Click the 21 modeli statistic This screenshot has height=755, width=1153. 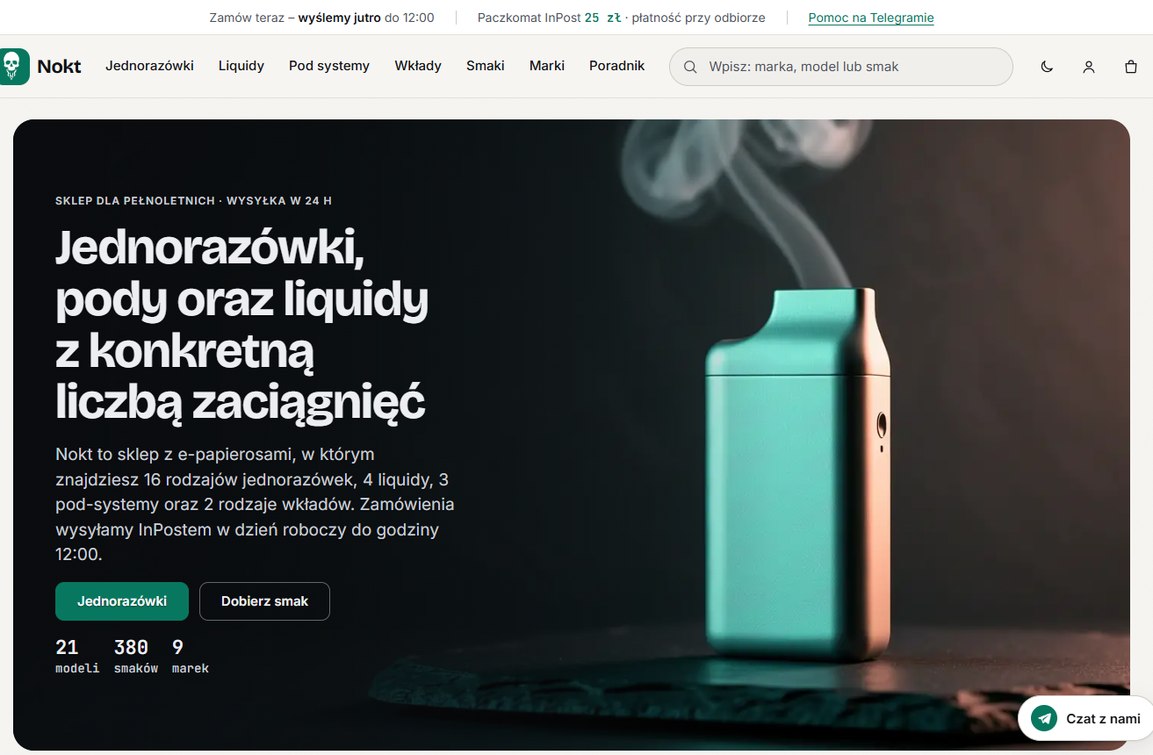[77, 656]
